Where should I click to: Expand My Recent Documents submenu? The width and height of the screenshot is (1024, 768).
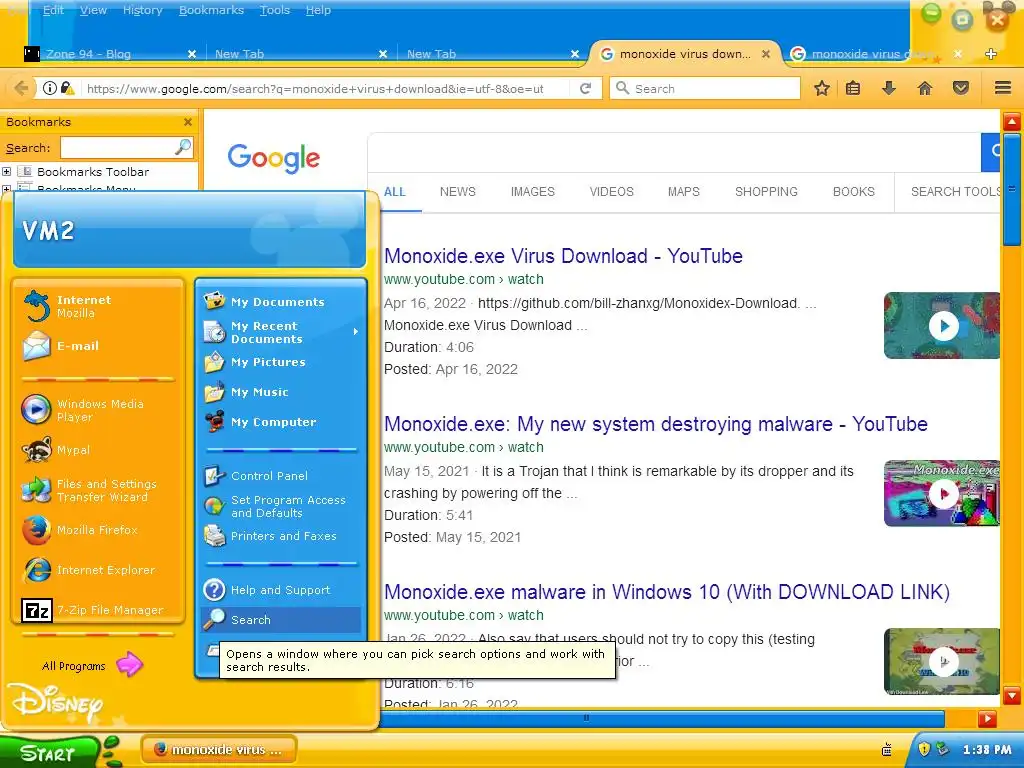click(281, 332)
